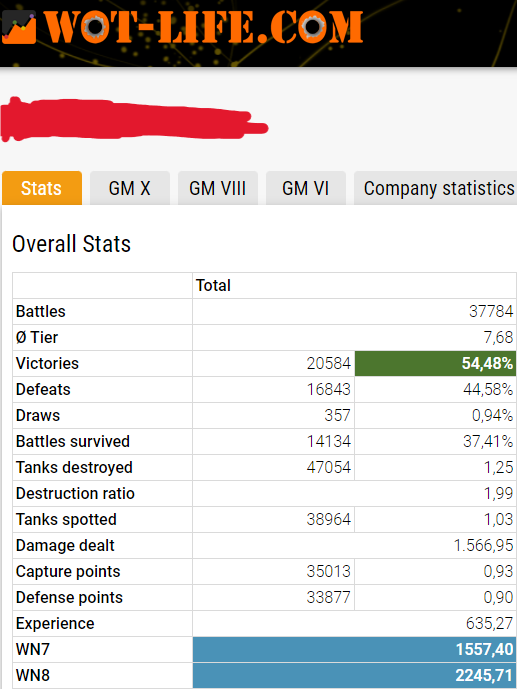Select the Victories row label
517x689 pixels.
[47, 363]
